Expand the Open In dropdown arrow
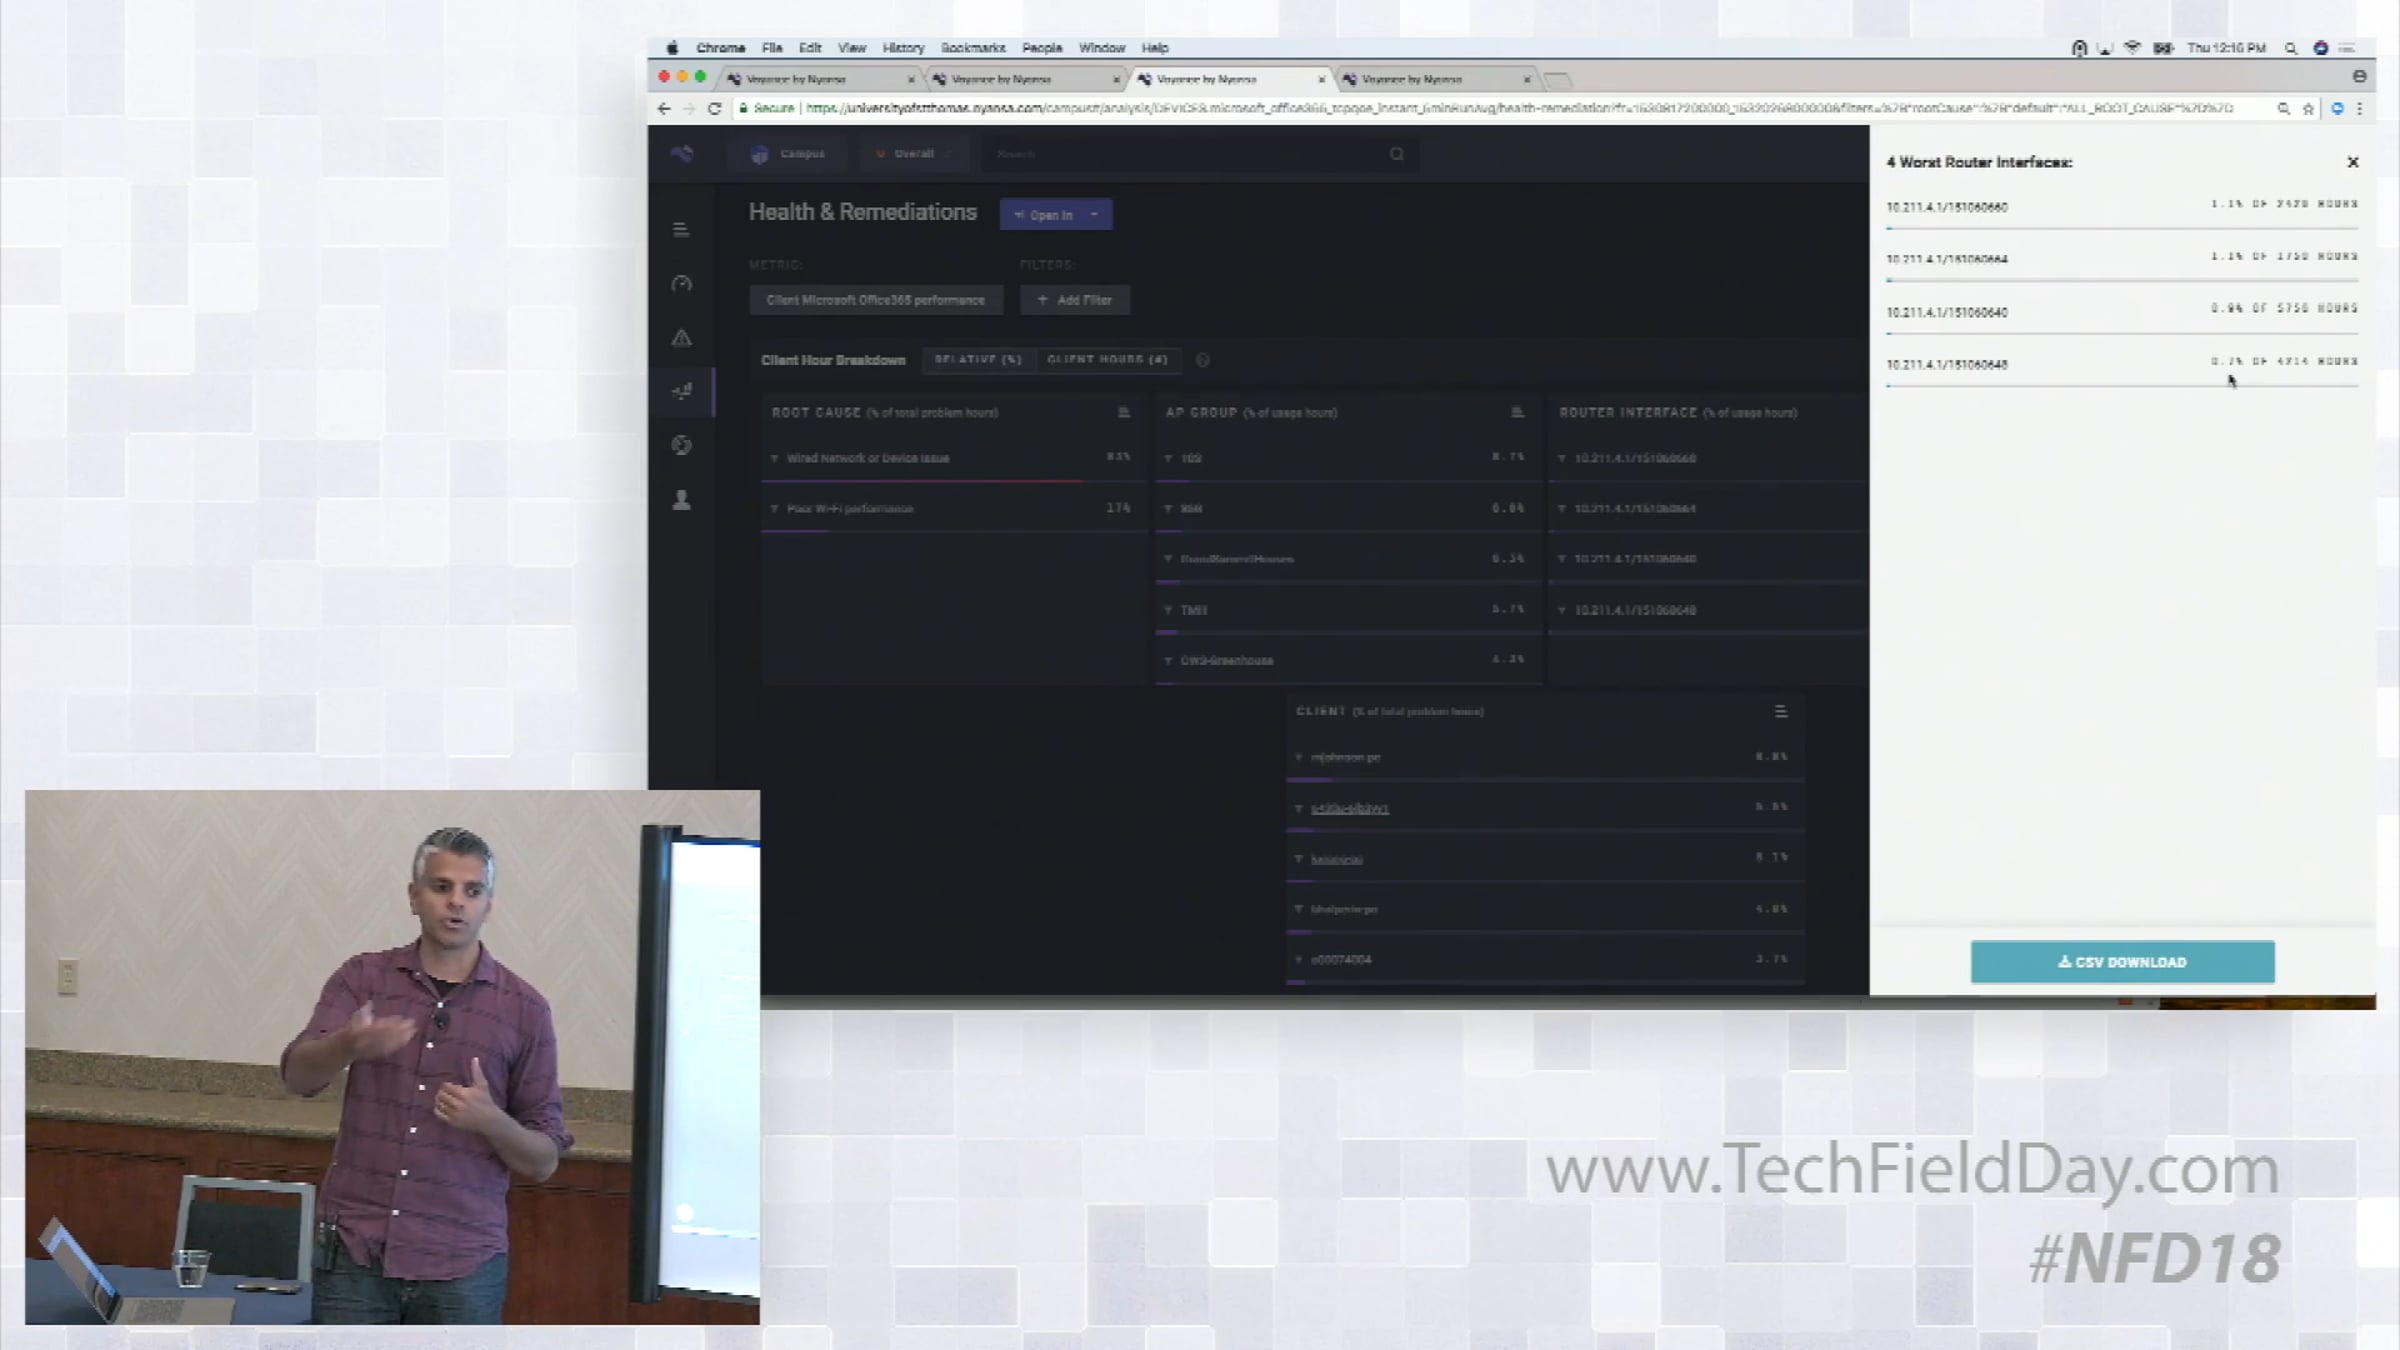Viewport: 2400px width, 1350px height. click(x=1094, y=214)
